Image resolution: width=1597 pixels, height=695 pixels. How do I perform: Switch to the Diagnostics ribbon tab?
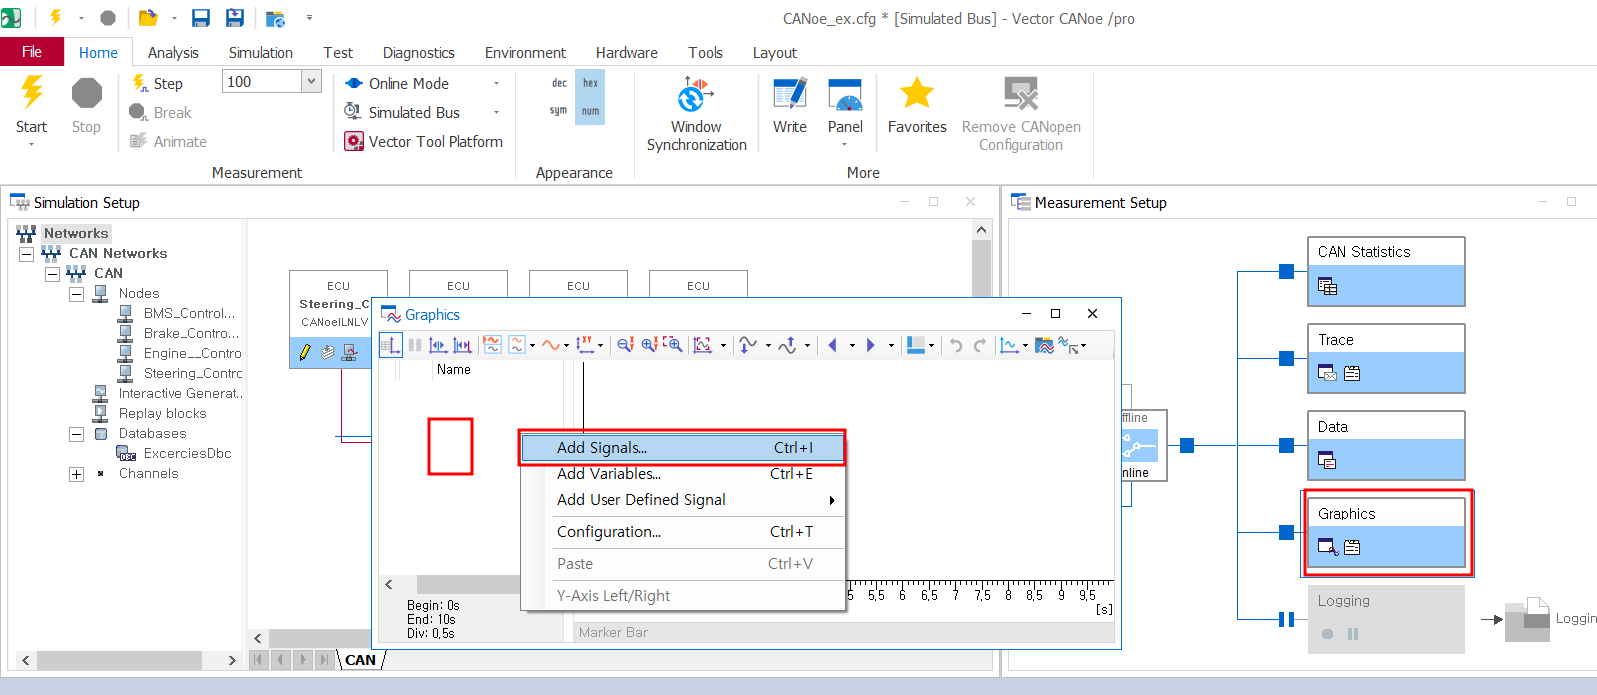[x=419, y=53]
